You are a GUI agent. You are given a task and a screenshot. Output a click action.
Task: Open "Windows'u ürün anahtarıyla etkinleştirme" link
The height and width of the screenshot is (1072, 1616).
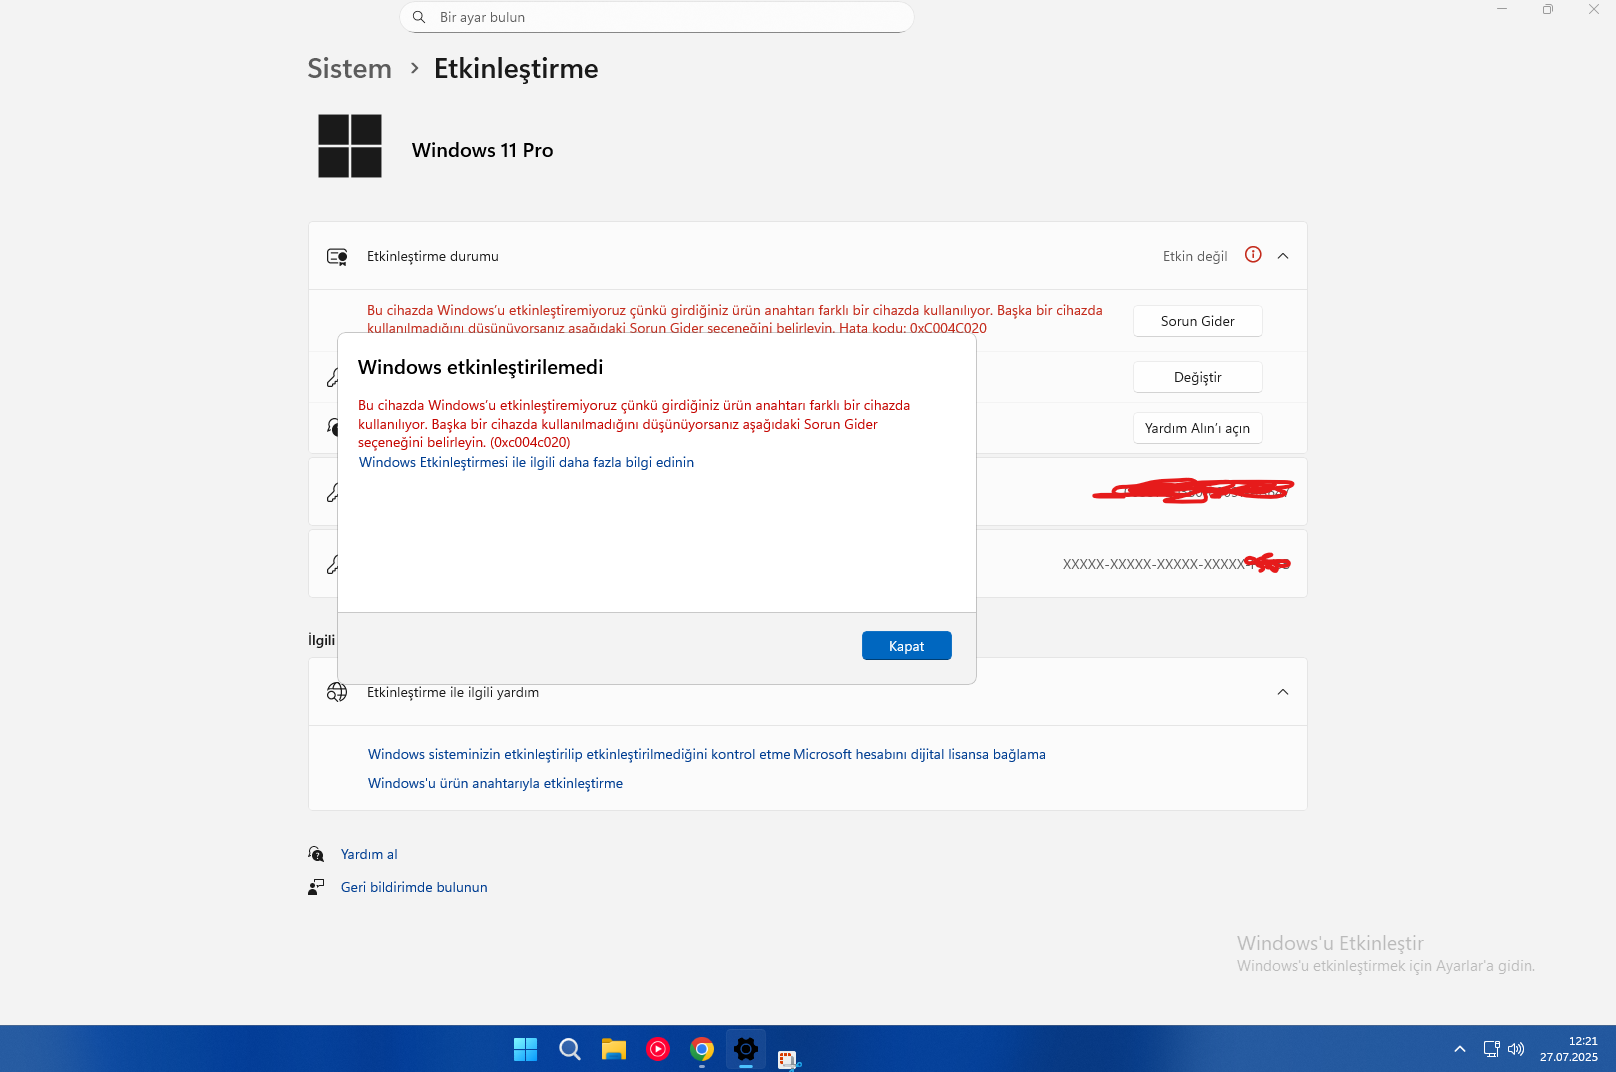[x=495, y=783]
